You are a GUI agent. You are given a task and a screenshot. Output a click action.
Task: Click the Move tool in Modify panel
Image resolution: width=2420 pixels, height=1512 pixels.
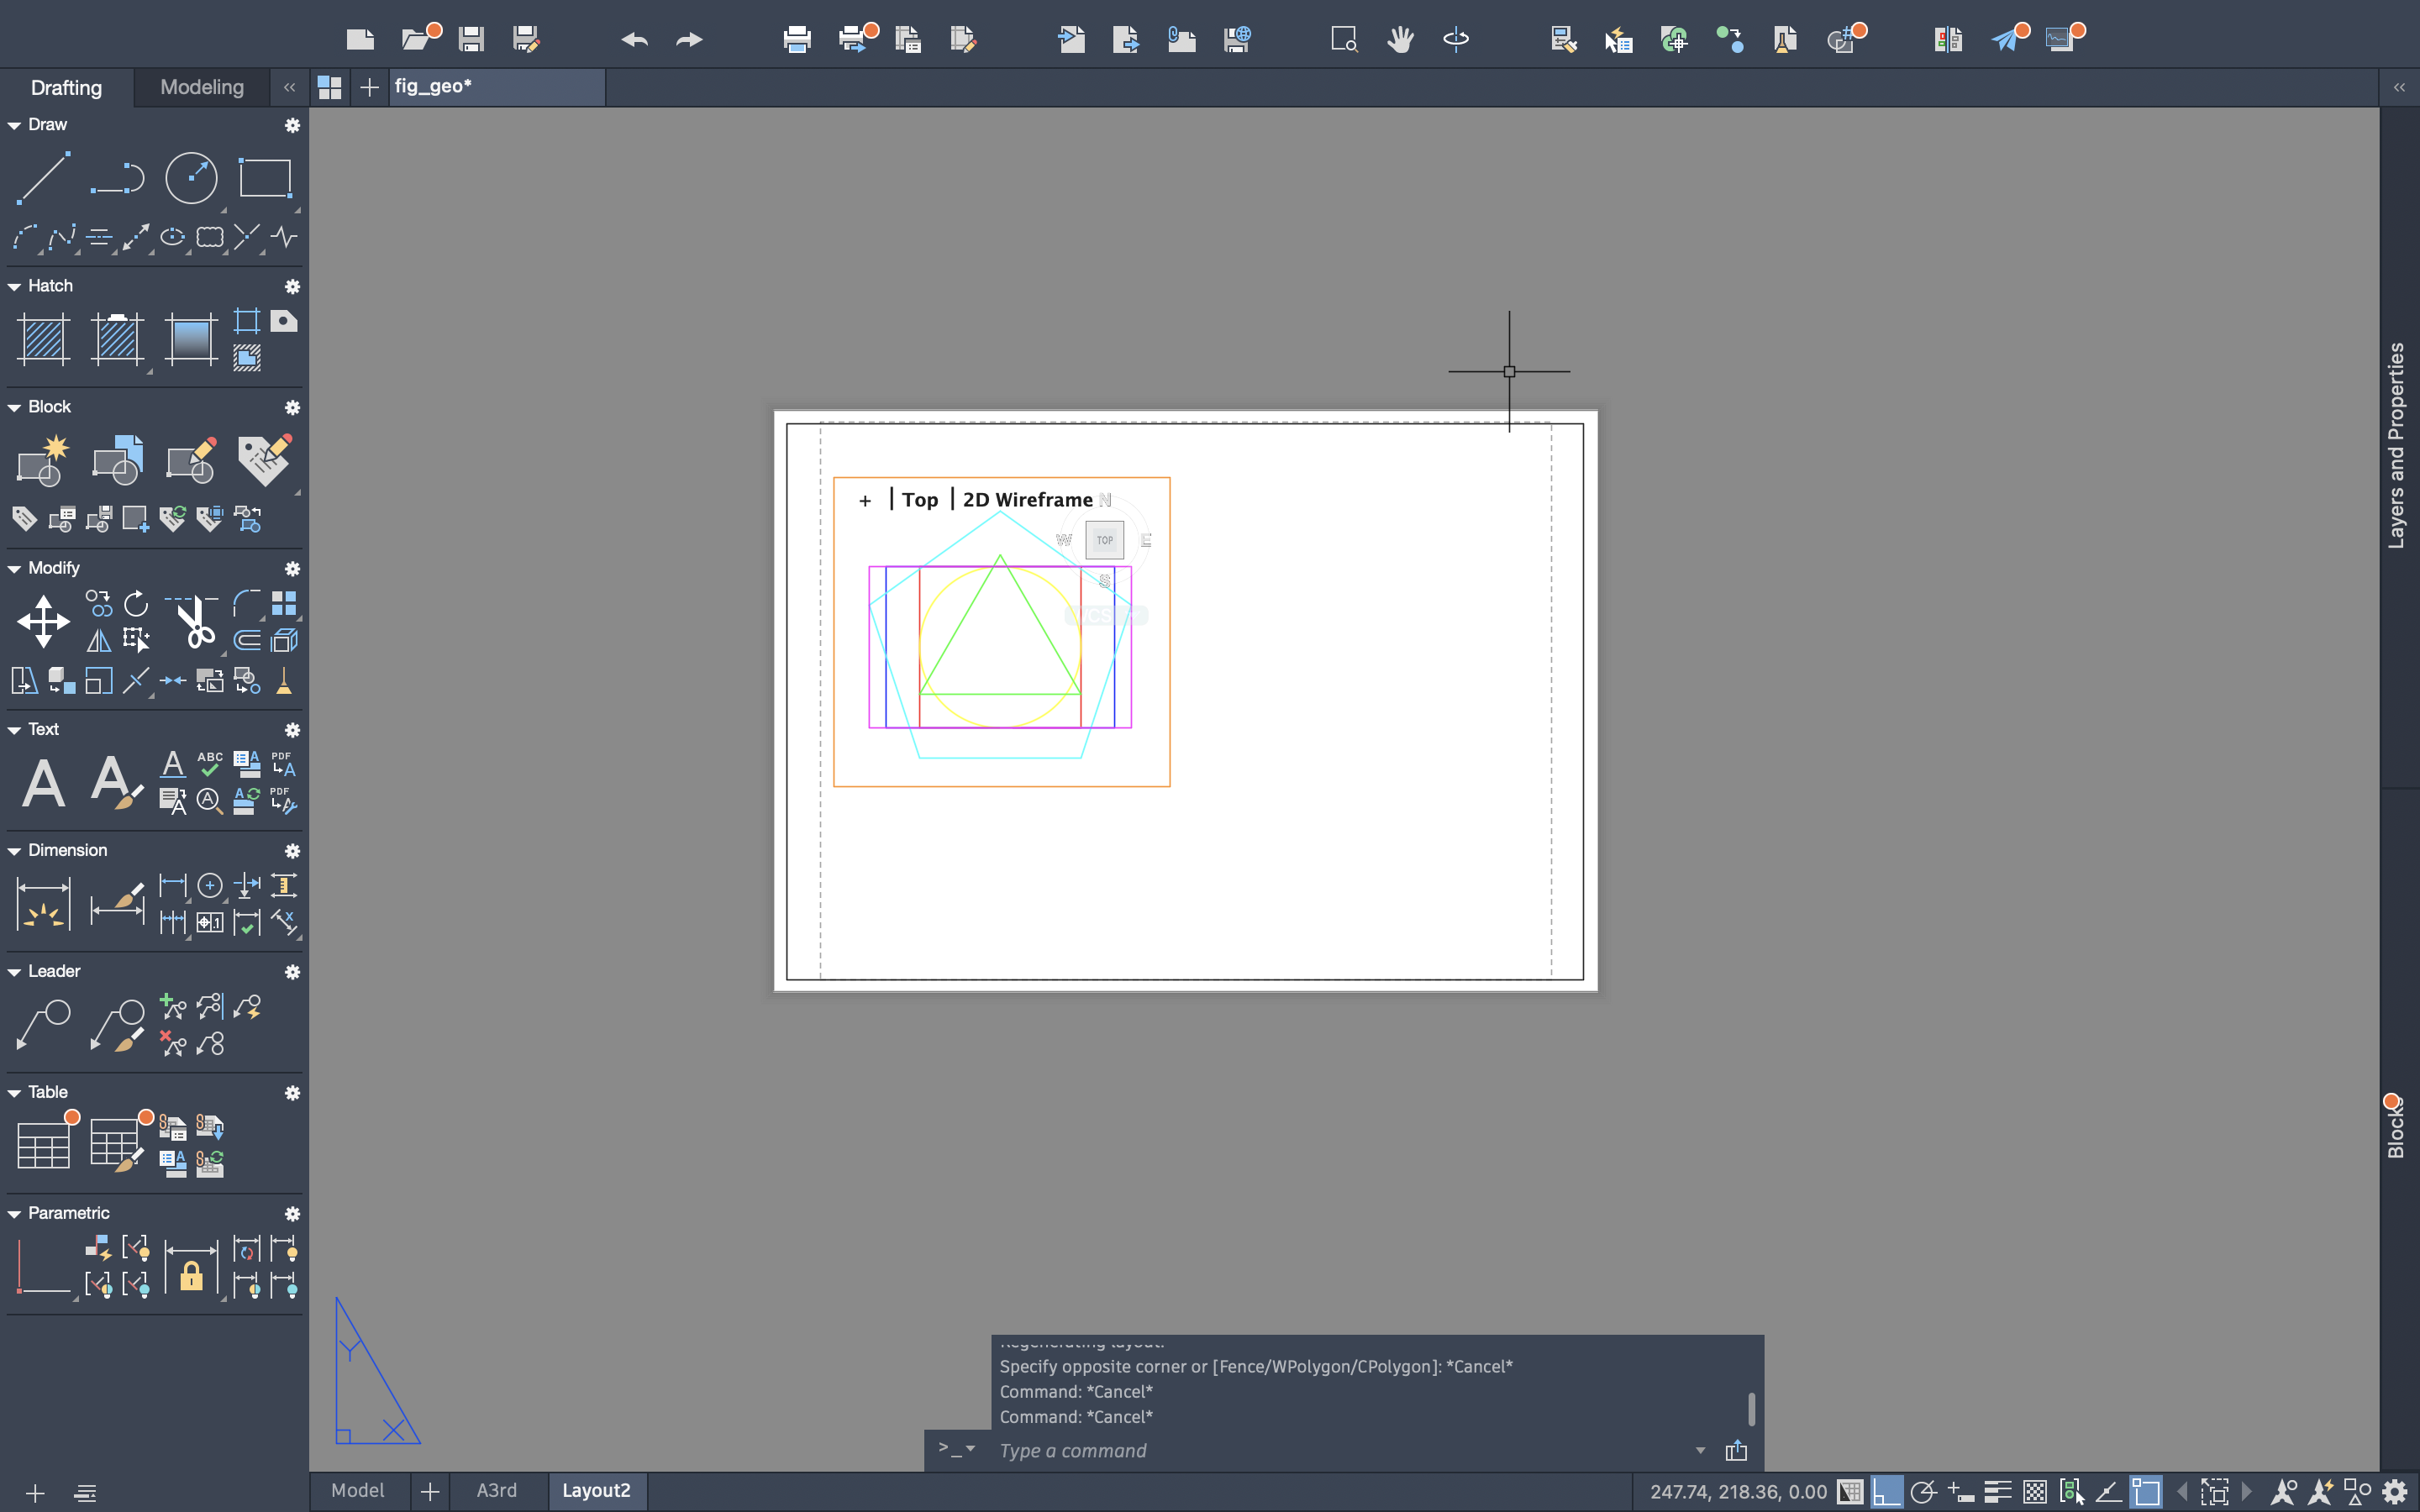pyautogui.click(x=44, y=621)
